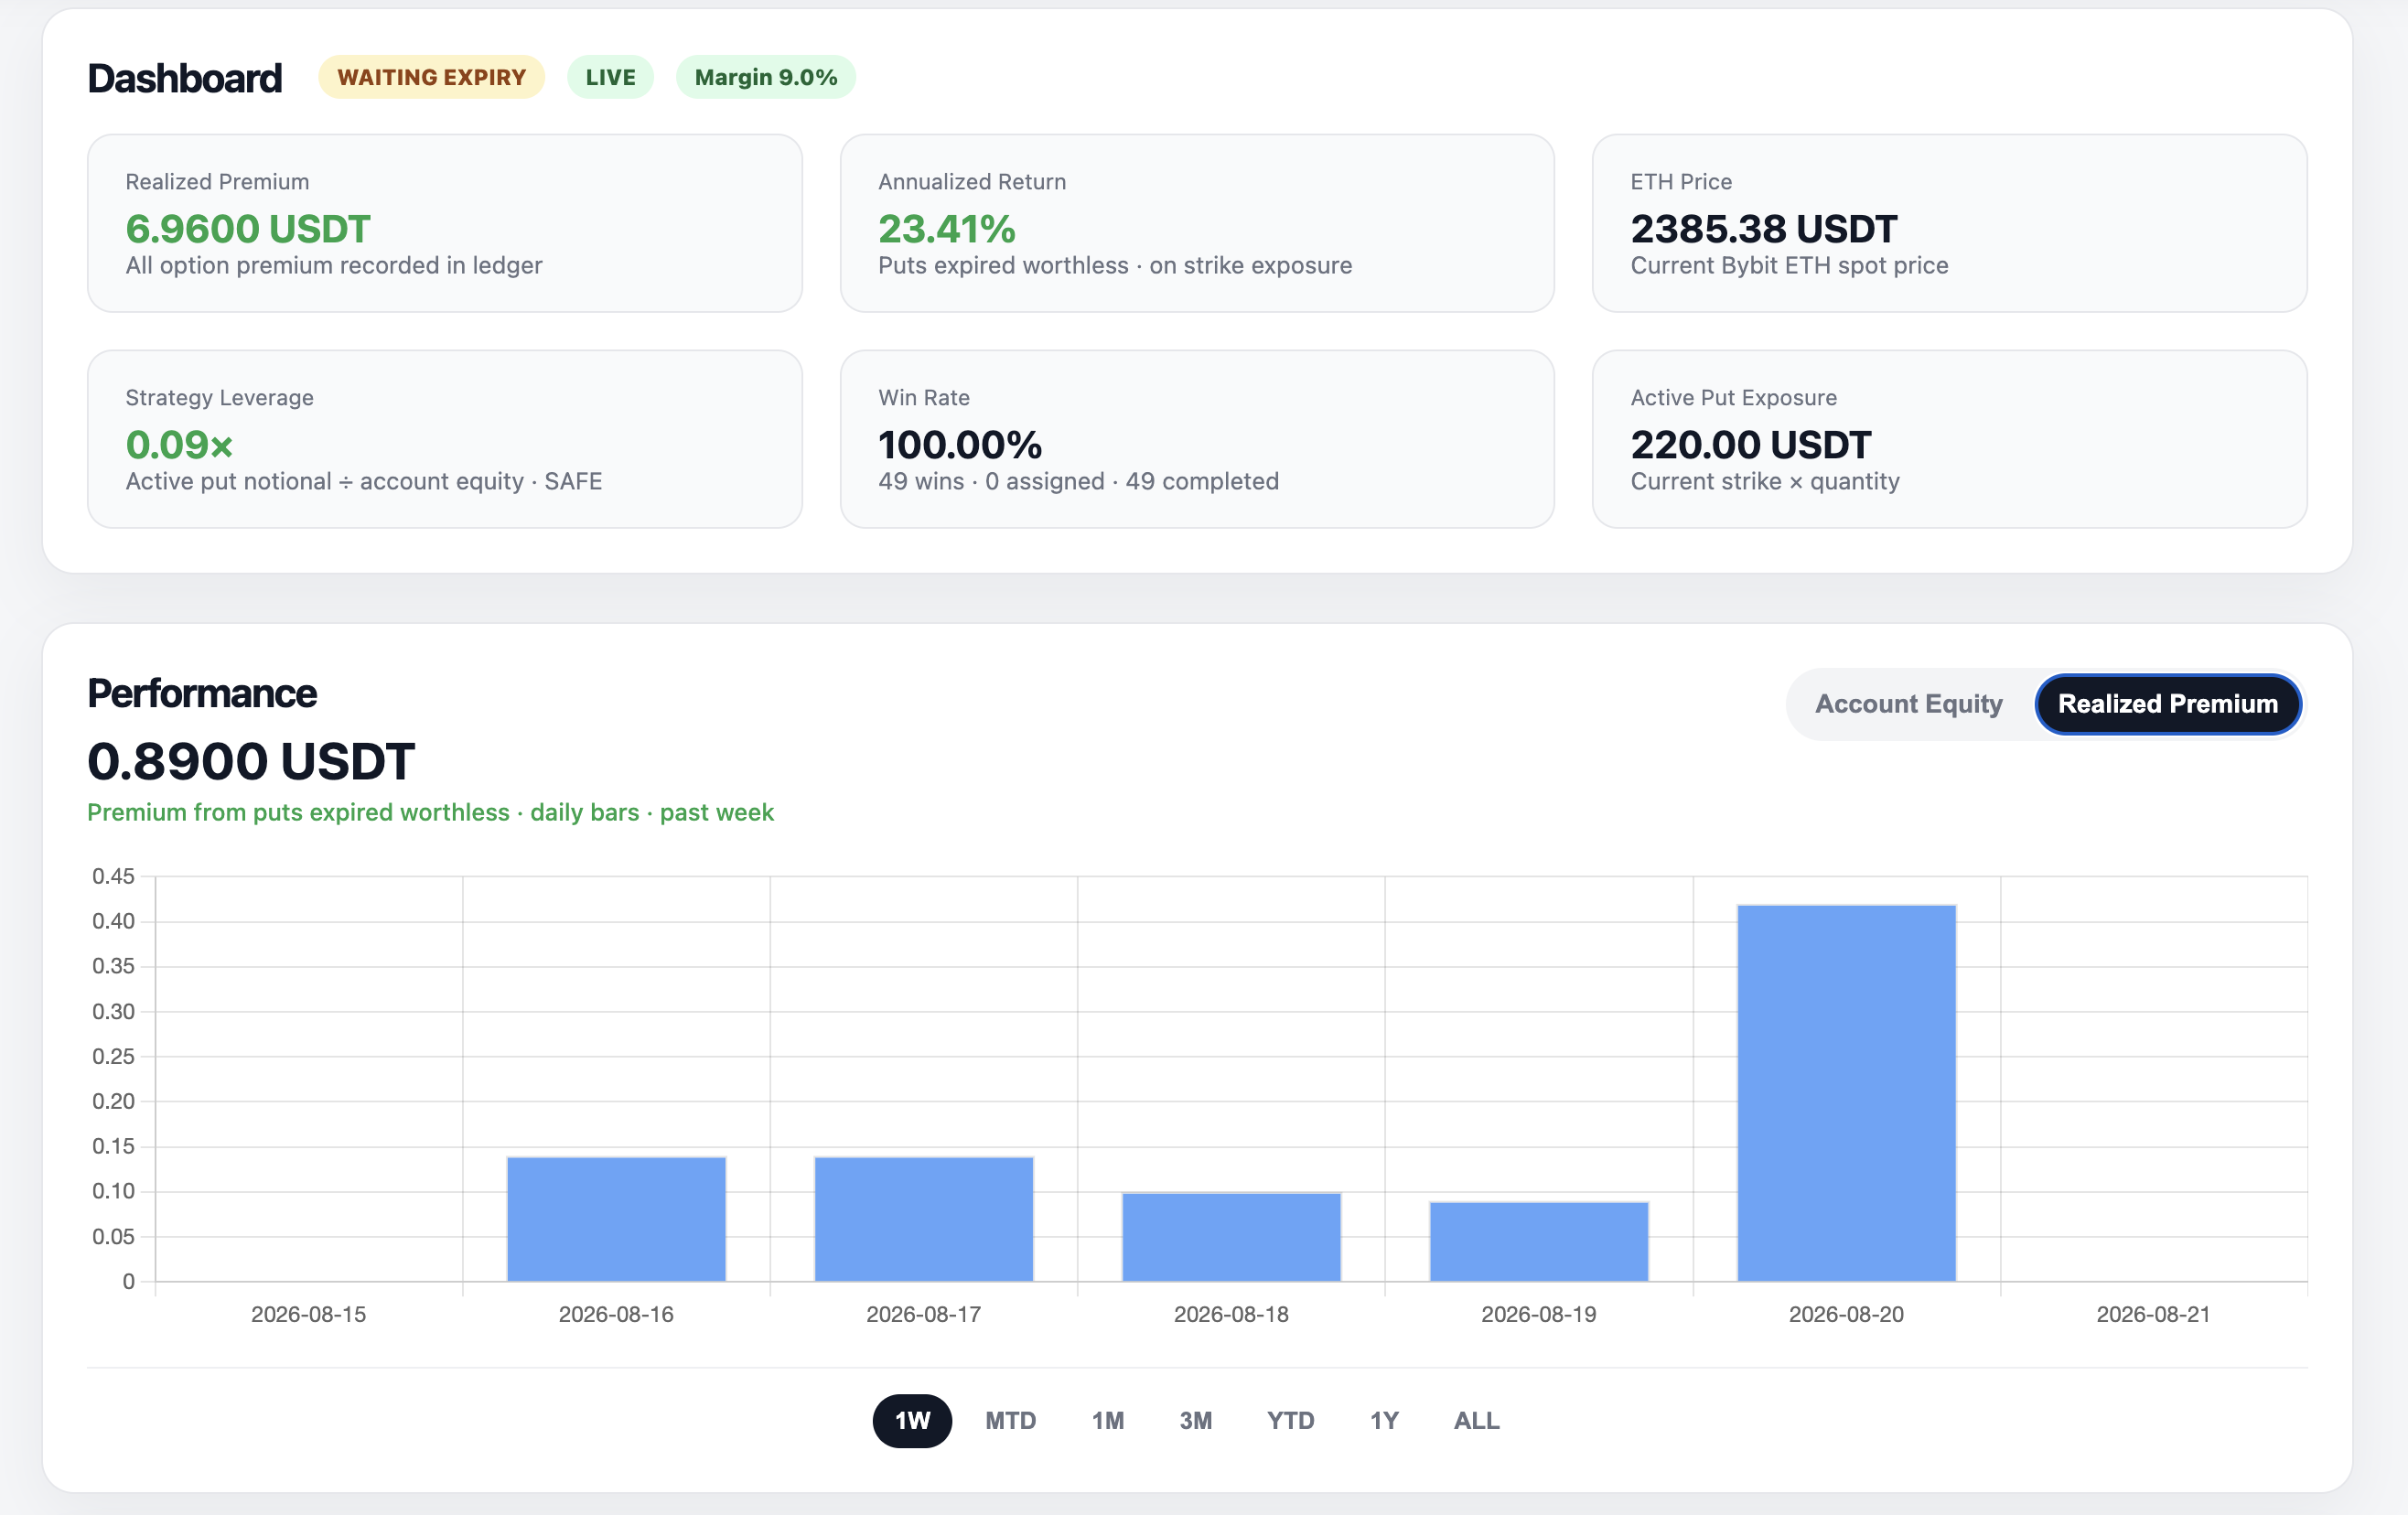Image resolution: width=2408 pixels, height=1515 pixels.
Task: Click the ETH Price card
Action: click(x=1949, y=223)
